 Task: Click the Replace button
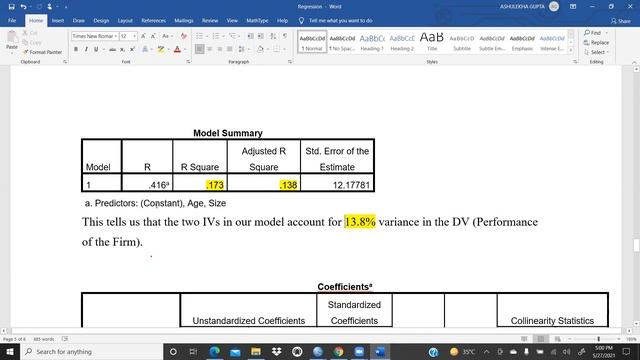point(596,42)
